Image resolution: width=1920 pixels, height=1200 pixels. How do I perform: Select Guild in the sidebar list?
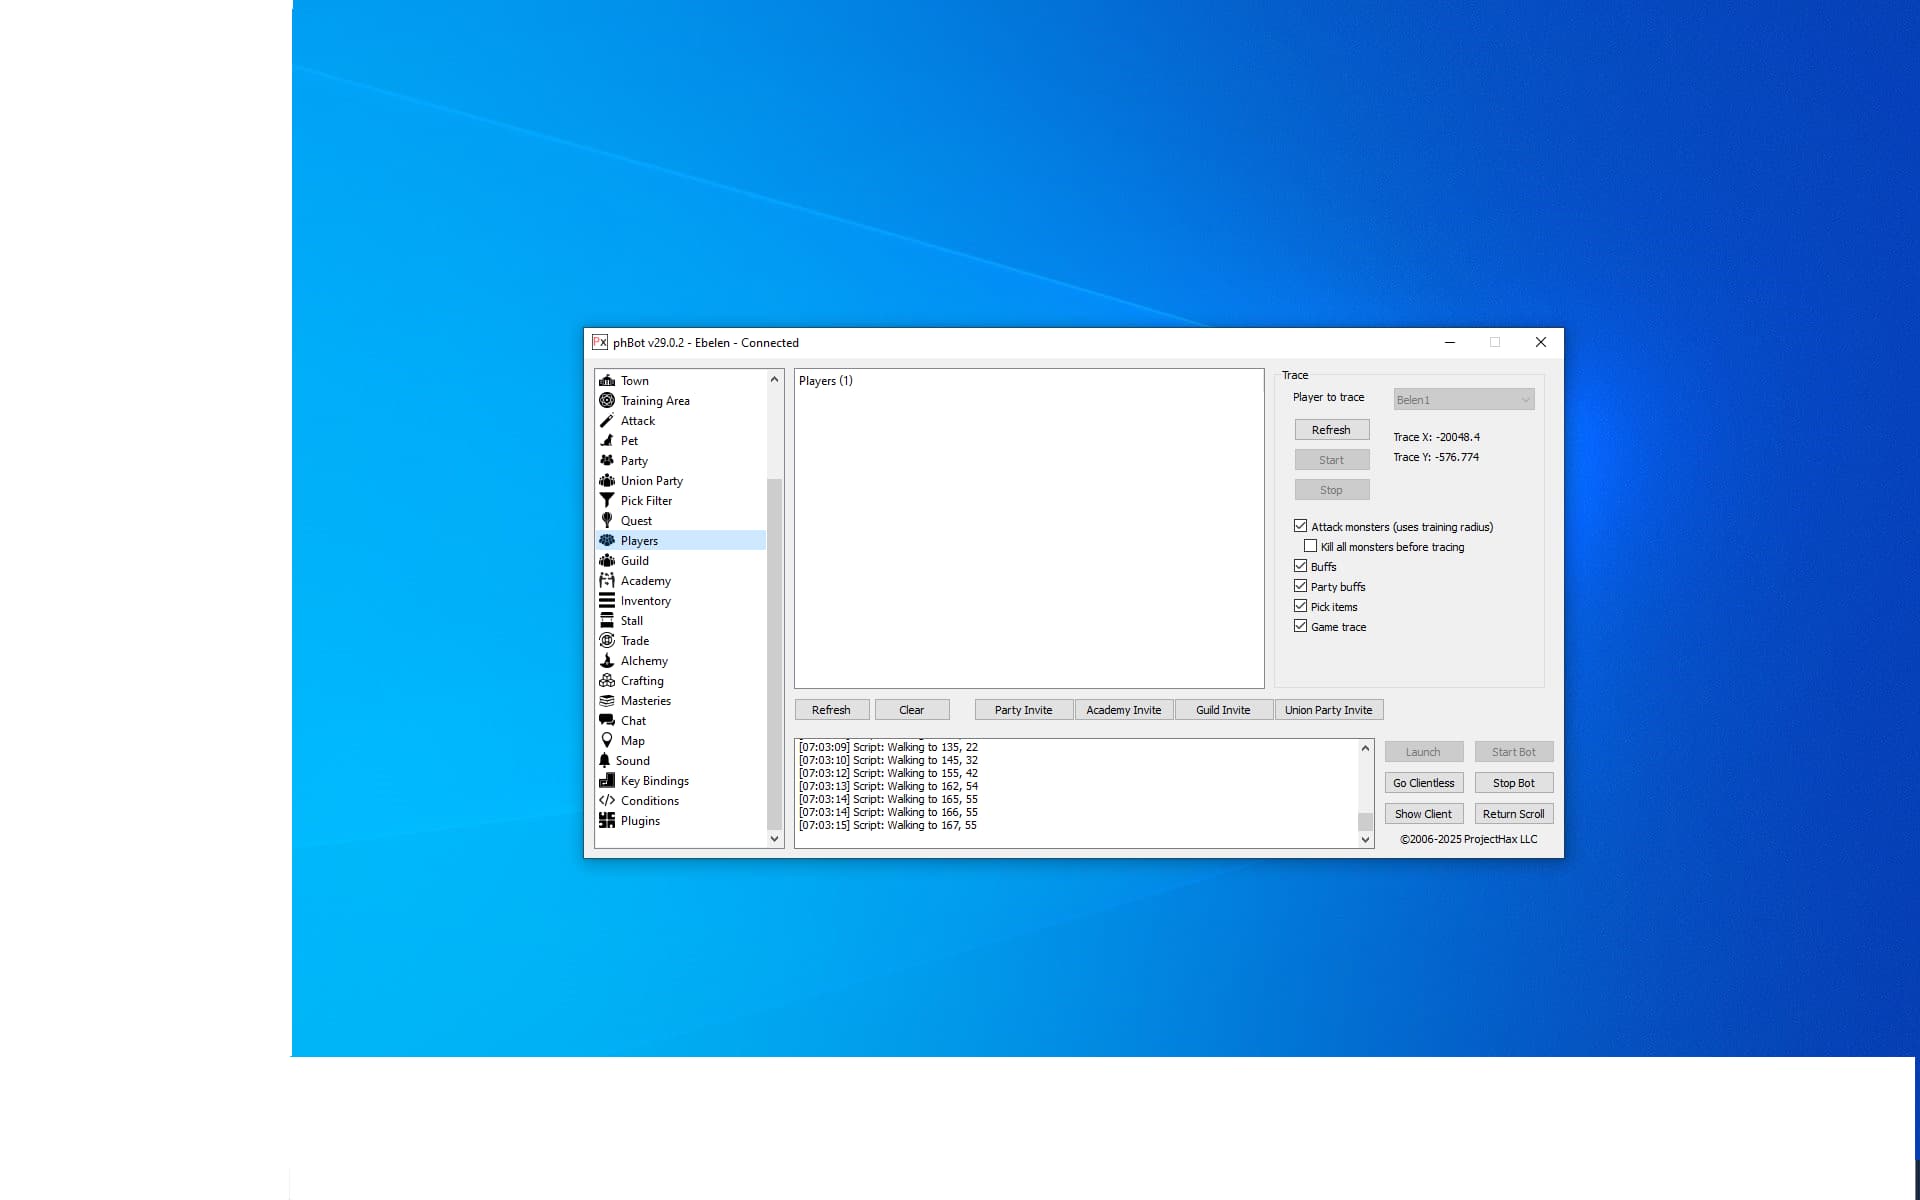[635, 561]
